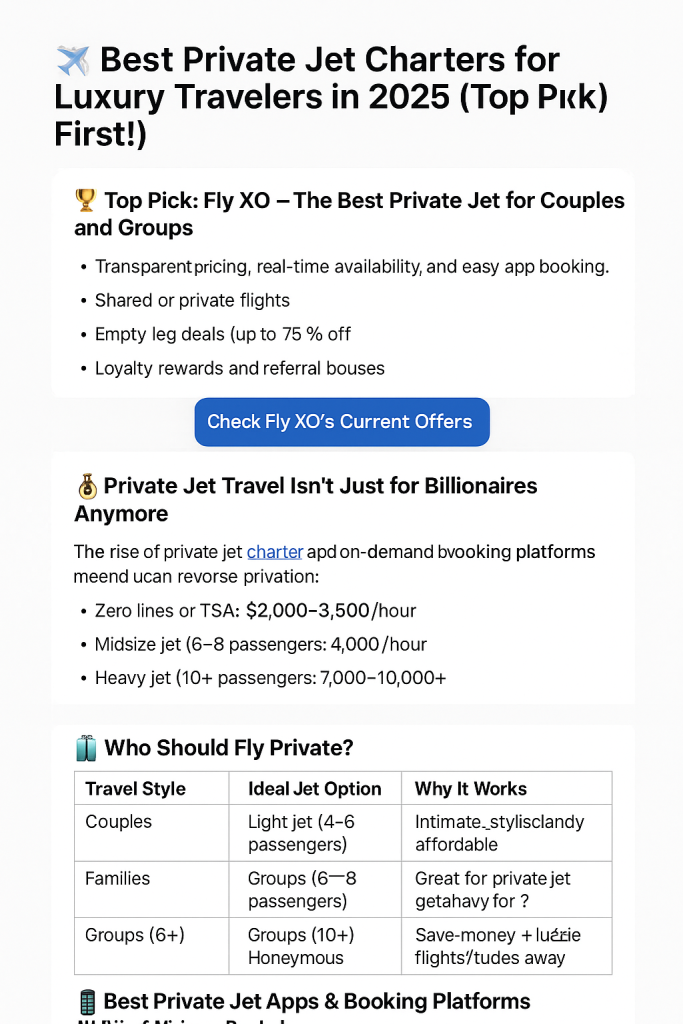Click Loyalty rewards and referral bullet
Image resolution: width=683 pixels, height=1024 pixels.
[x=239, y=368]
